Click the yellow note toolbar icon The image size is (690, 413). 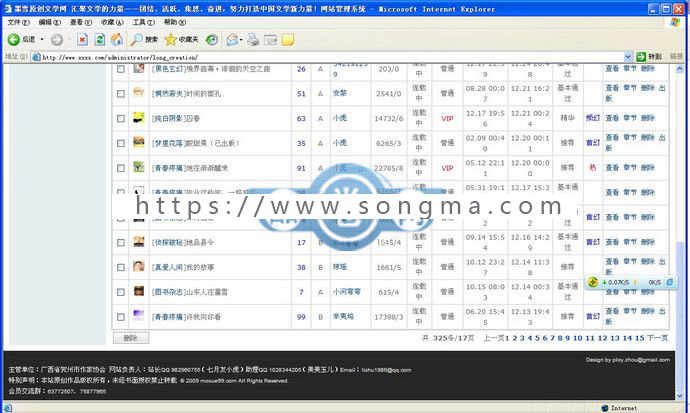pyautogui.click(x=287, y=40)
